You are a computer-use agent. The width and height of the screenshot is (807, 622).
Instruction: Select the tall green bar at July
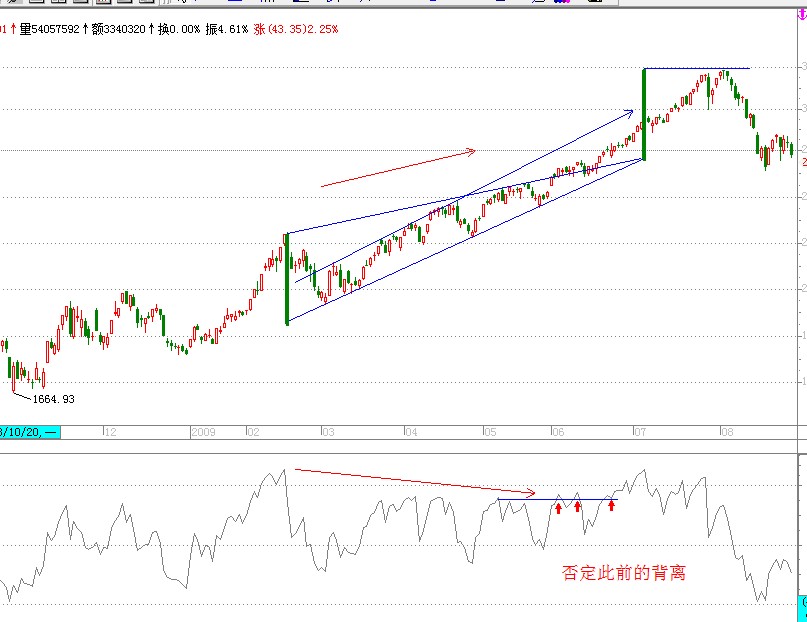pos(644,114)
